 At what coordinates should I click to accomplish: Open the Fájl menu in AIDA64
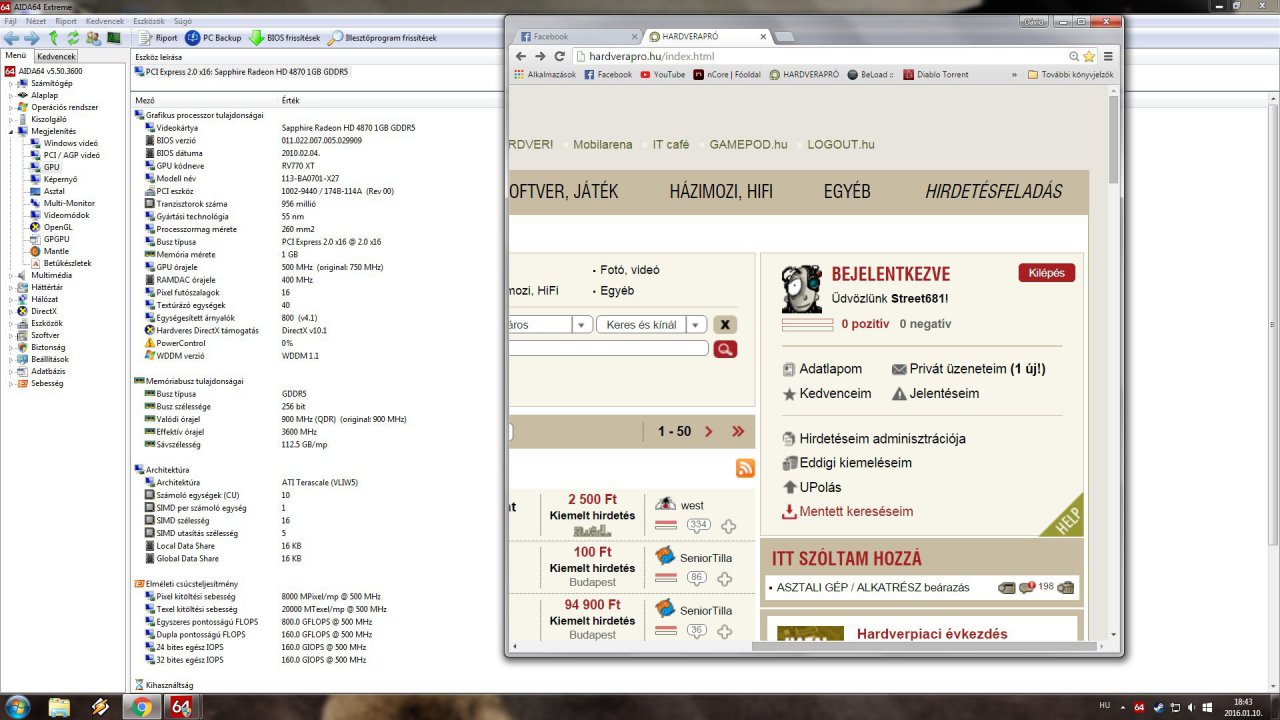pos(10,20)
